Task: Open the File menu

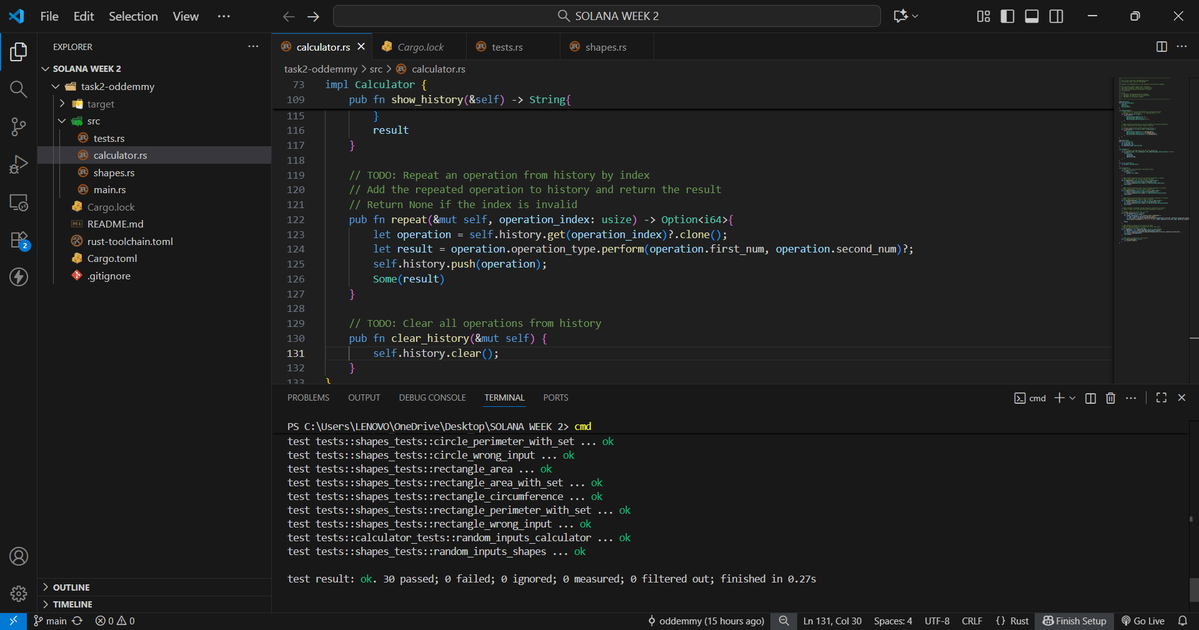Action: tap(49, 16)
